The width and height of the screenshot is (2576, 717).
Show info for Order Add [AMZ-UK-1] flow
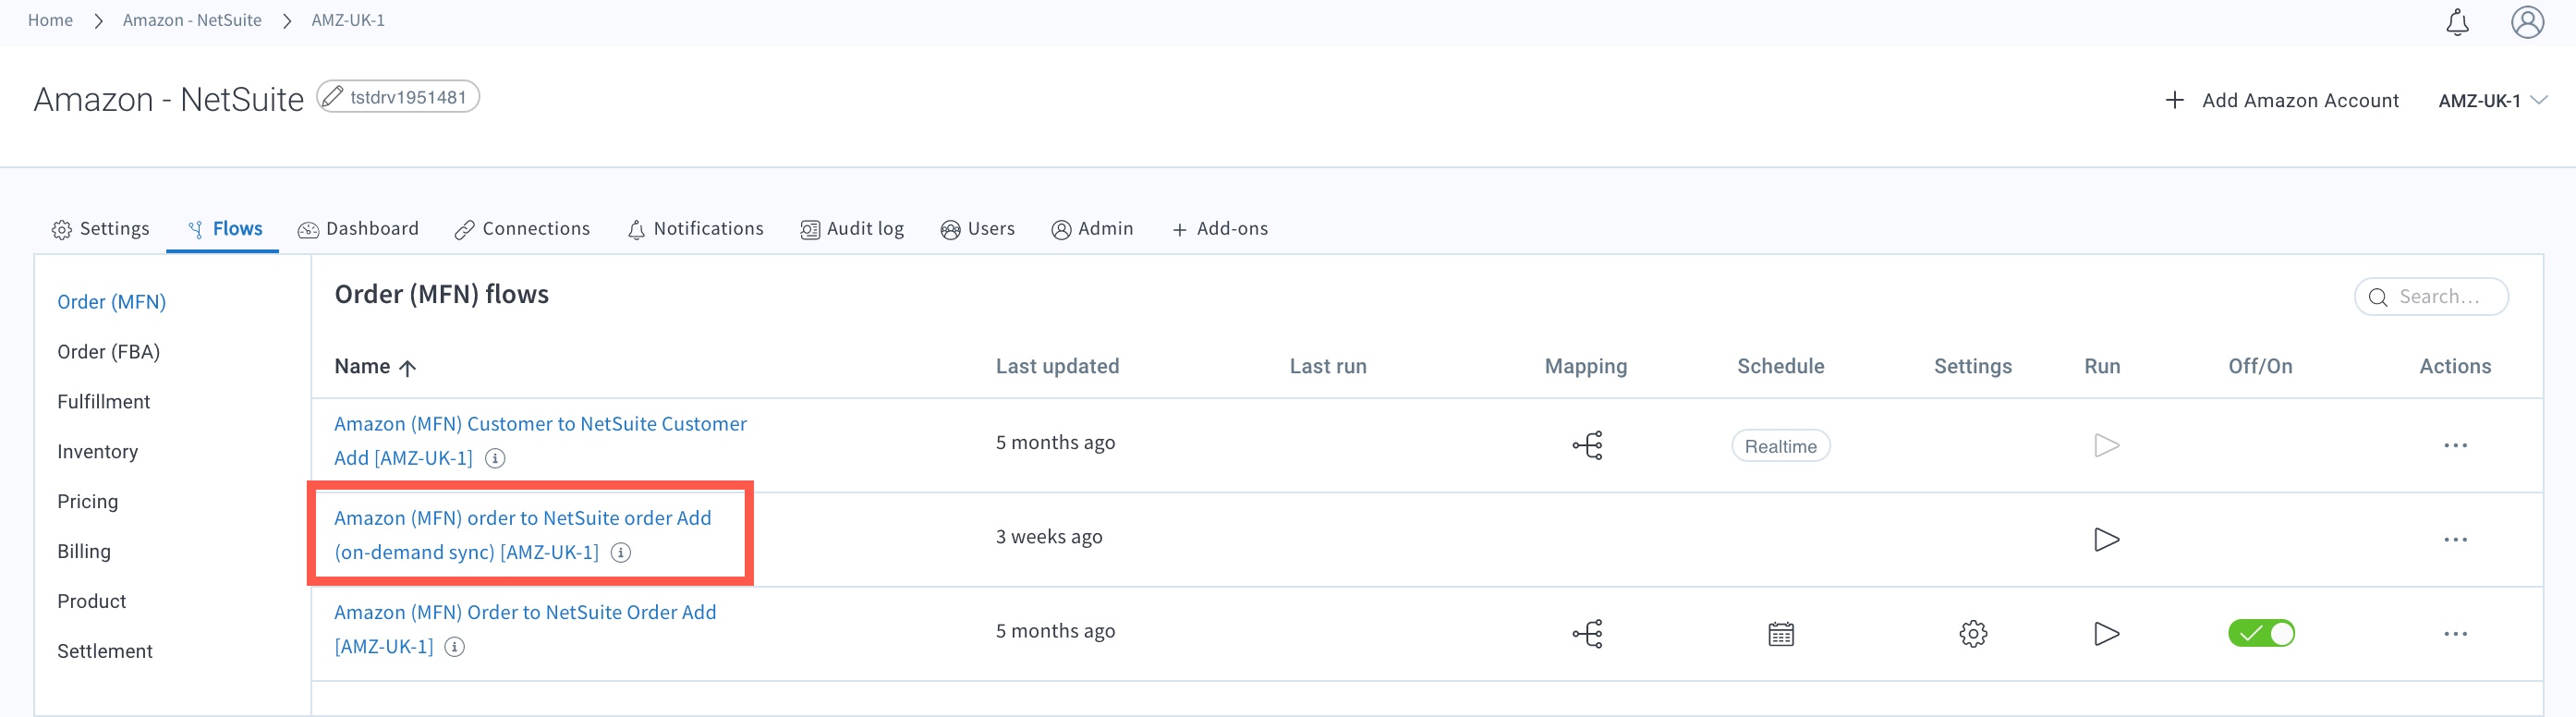[455, 647]
